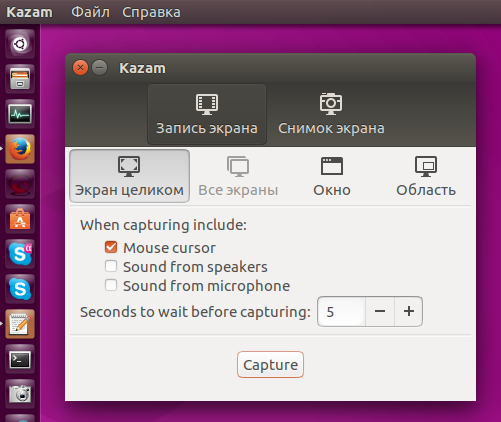
Task: Uncheck the Mouse cursor checkbox
Action: point(111,247)
